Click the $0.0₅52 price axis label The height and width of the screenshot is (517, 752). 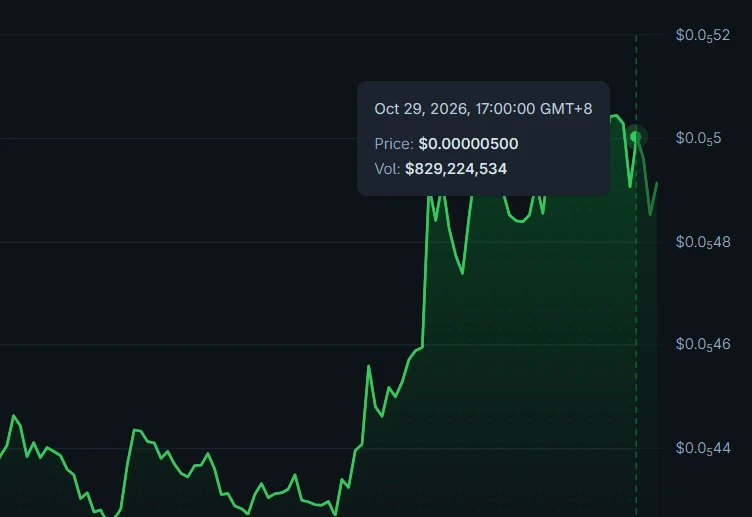pos(703,35)
